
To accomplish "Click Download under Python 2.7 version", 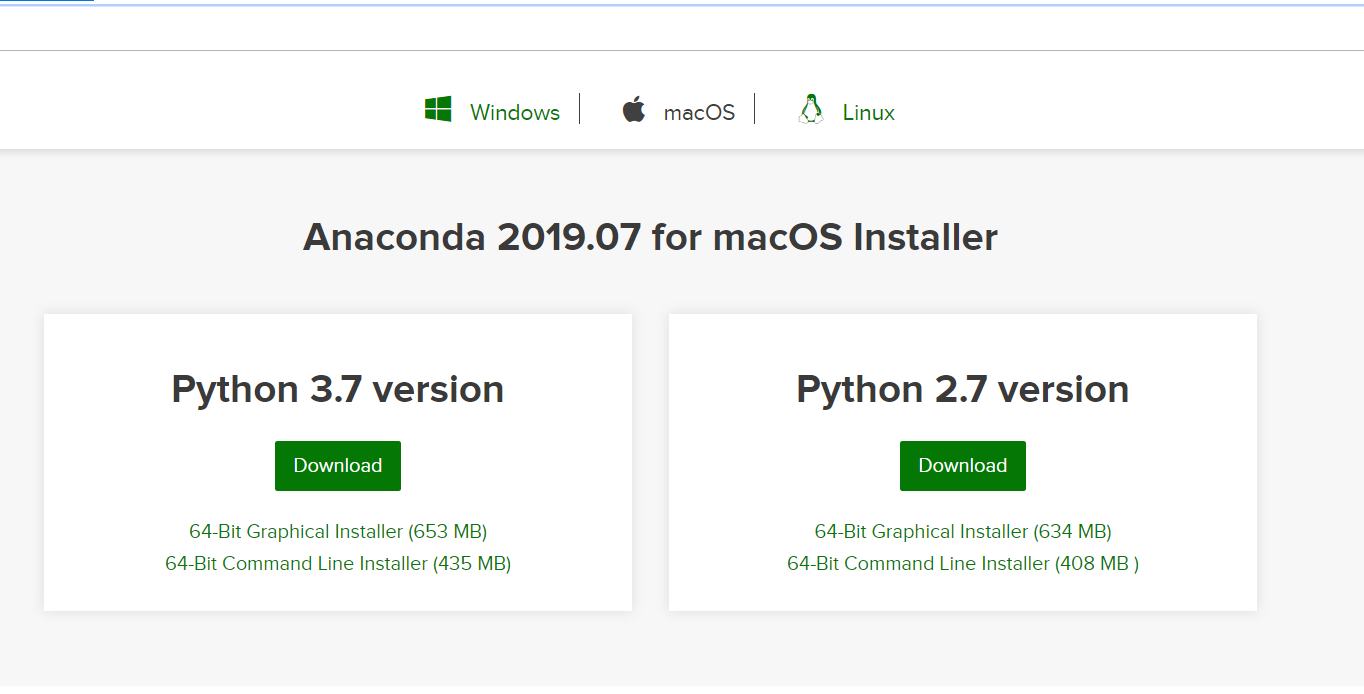I will tap(962, 465).
